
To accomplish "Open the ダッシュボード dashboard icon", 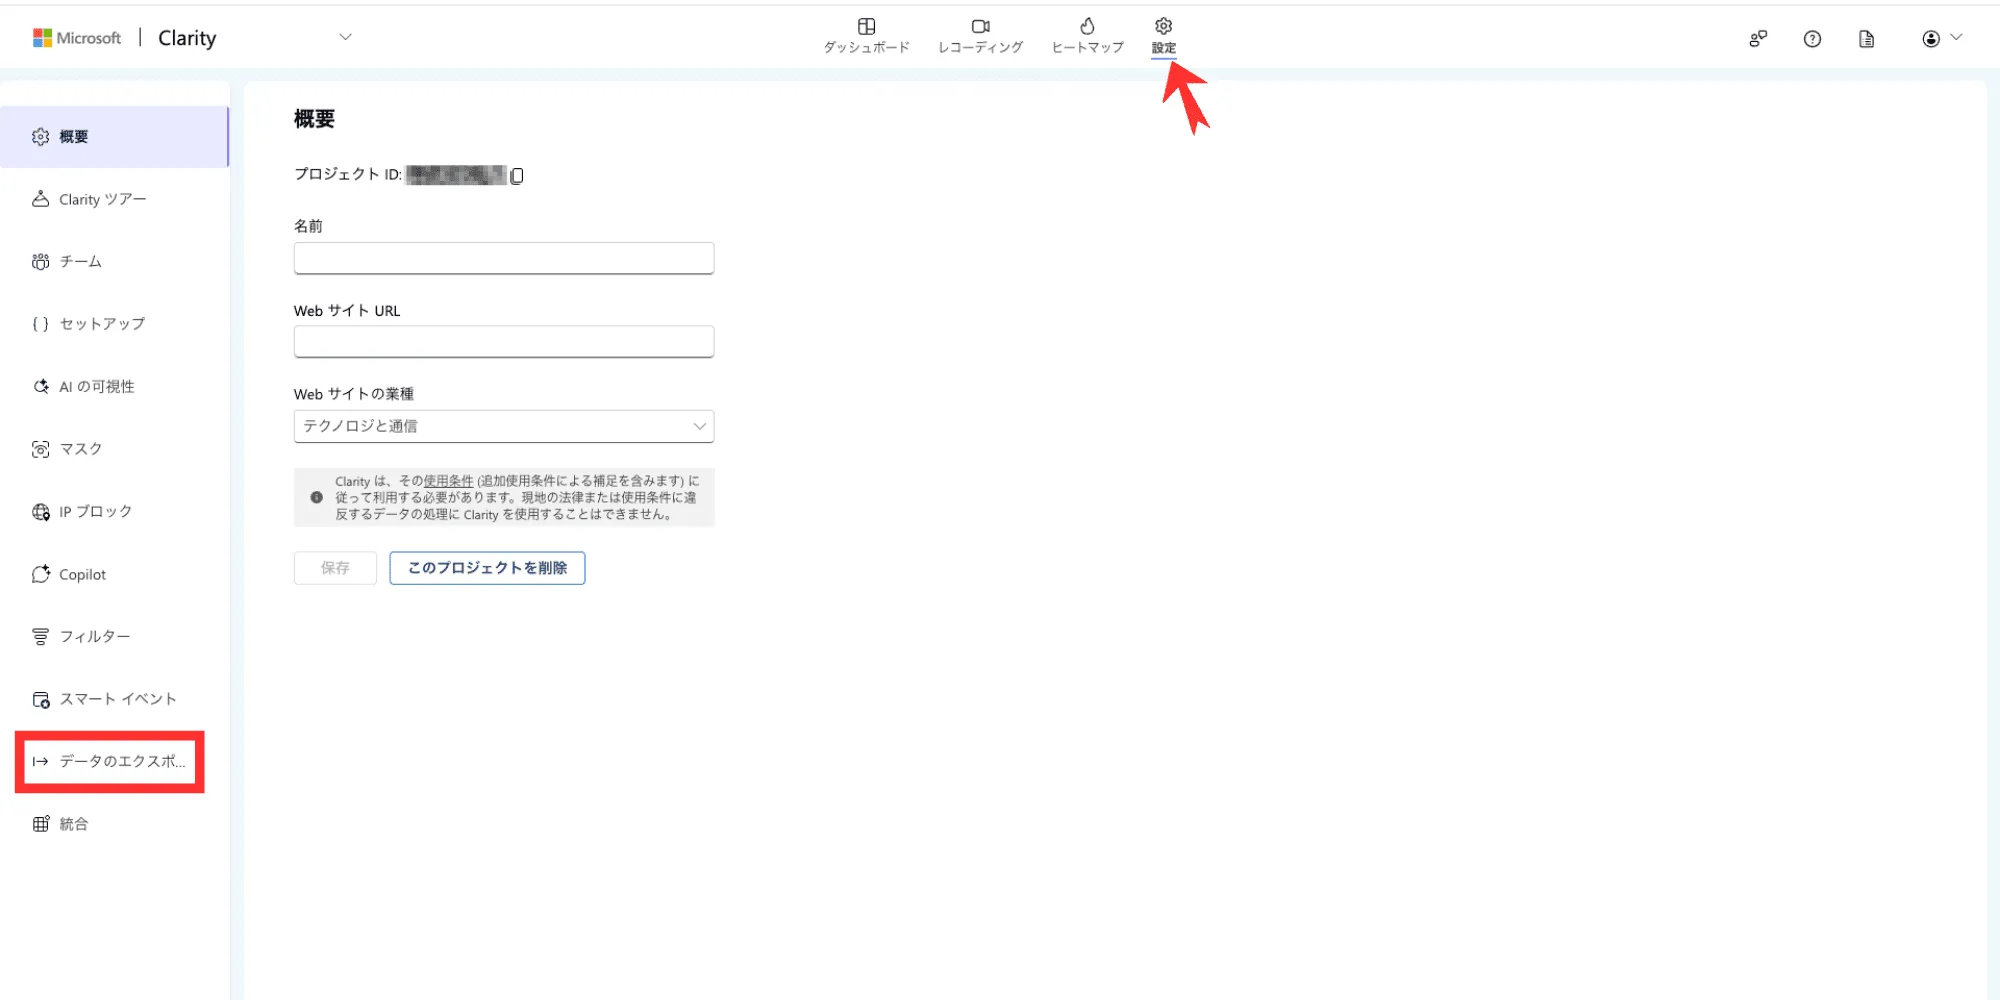I will [x=866, y=26].
